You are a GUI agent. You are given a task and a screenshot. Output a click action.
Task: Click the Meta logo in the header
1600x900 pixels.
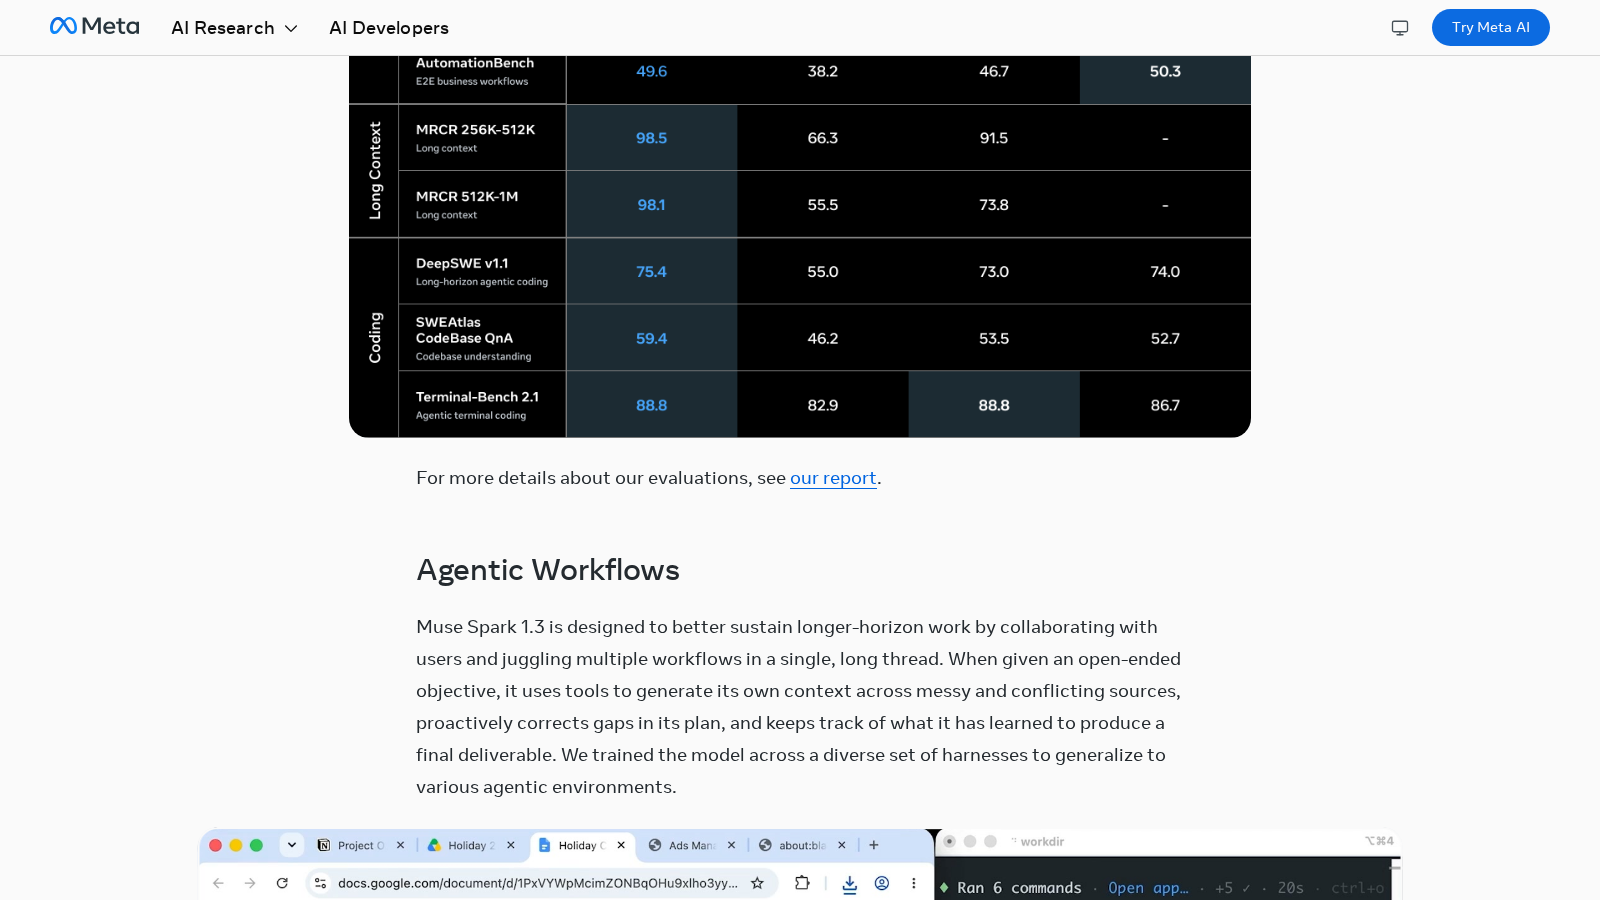click(x=95, y=27)
